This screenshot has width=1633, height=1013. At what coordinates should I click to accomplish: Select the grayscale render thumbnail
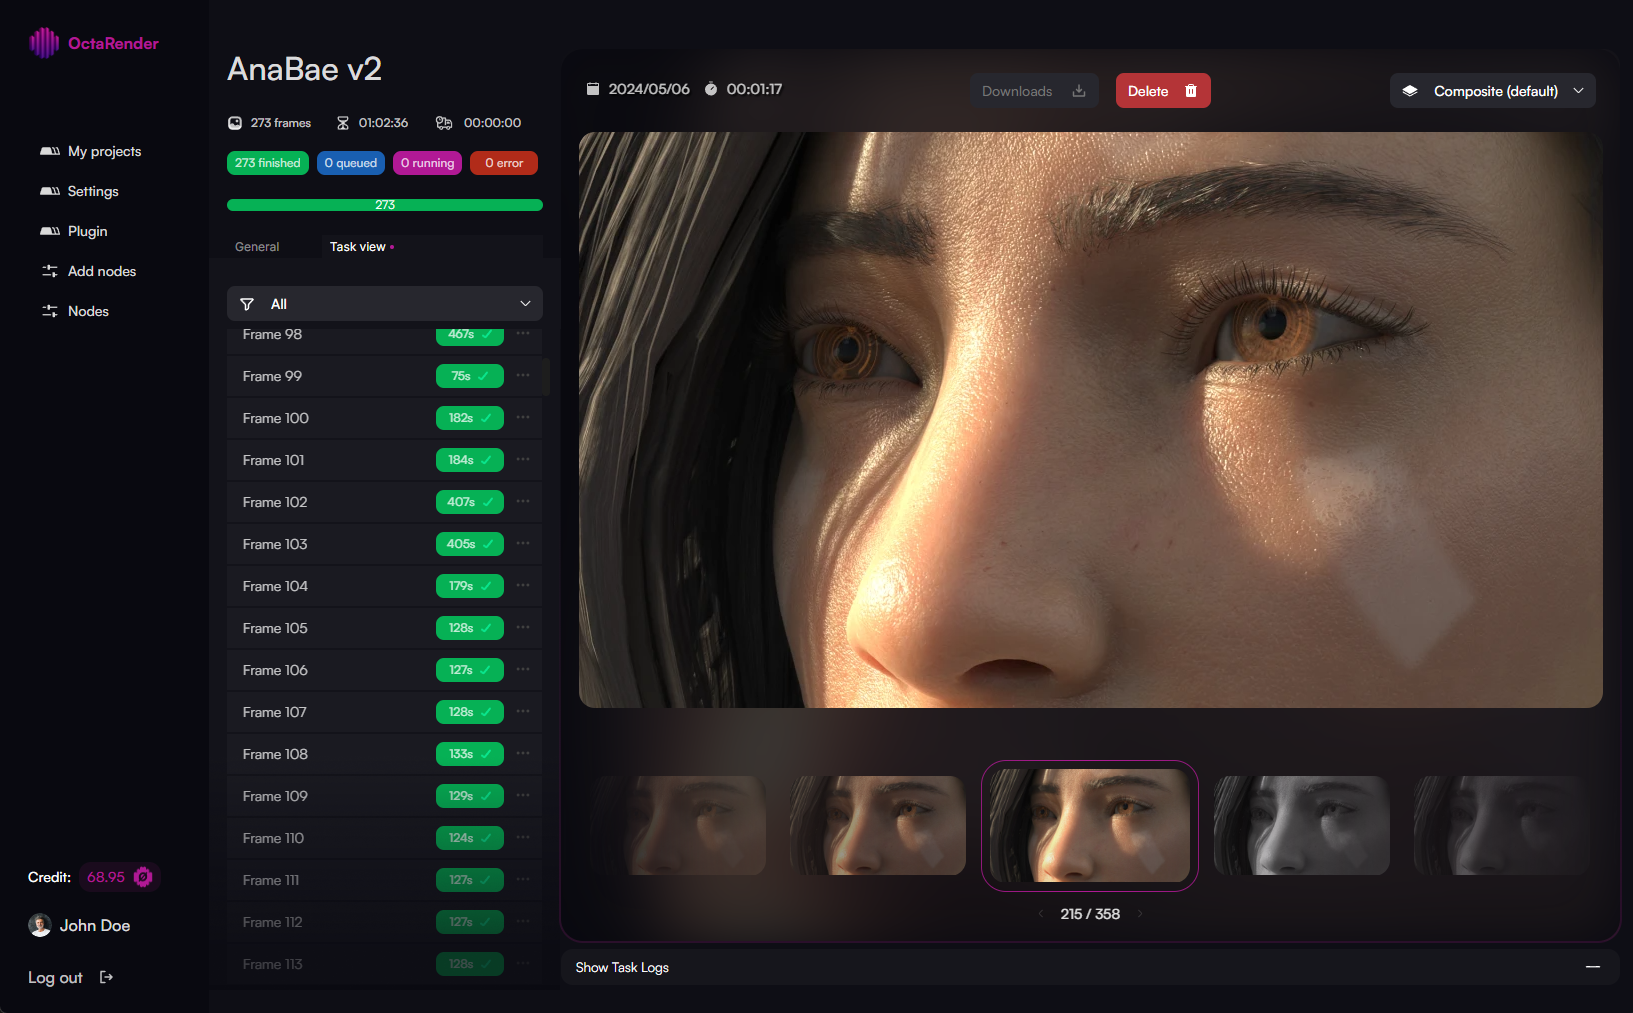coord(1301,825)
